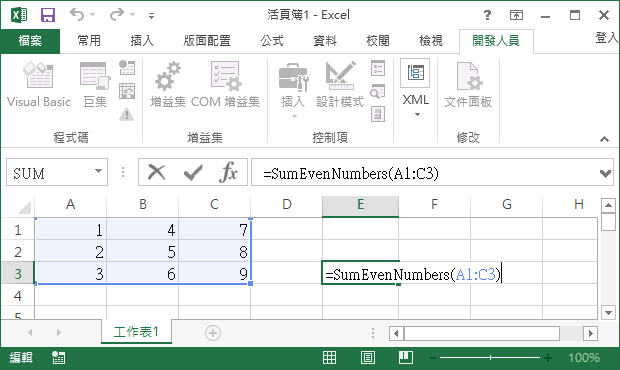
Task: Click the vertical scrollbar up arrow
Action: 608,206
